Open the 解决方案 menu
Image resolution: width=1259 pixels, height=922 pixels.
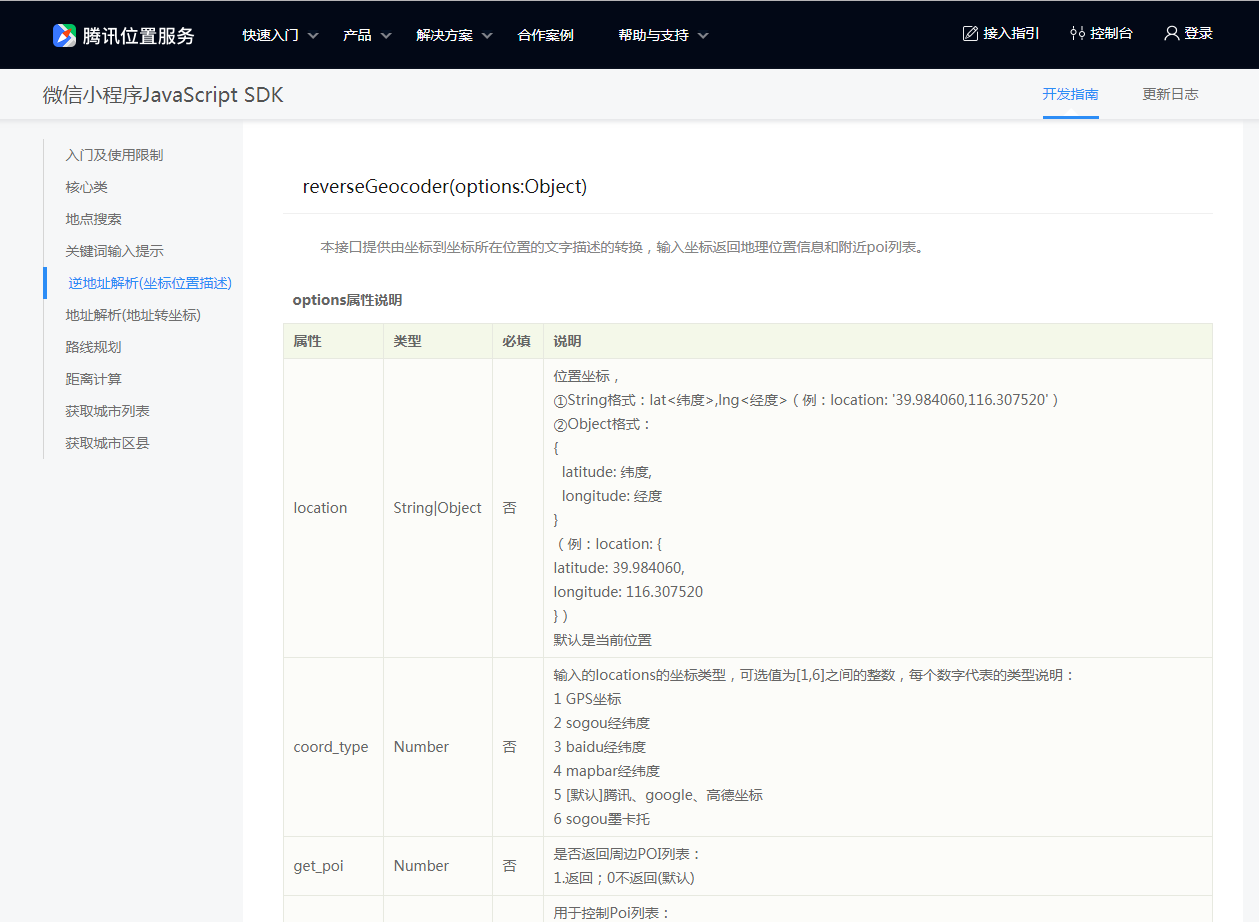444,35
